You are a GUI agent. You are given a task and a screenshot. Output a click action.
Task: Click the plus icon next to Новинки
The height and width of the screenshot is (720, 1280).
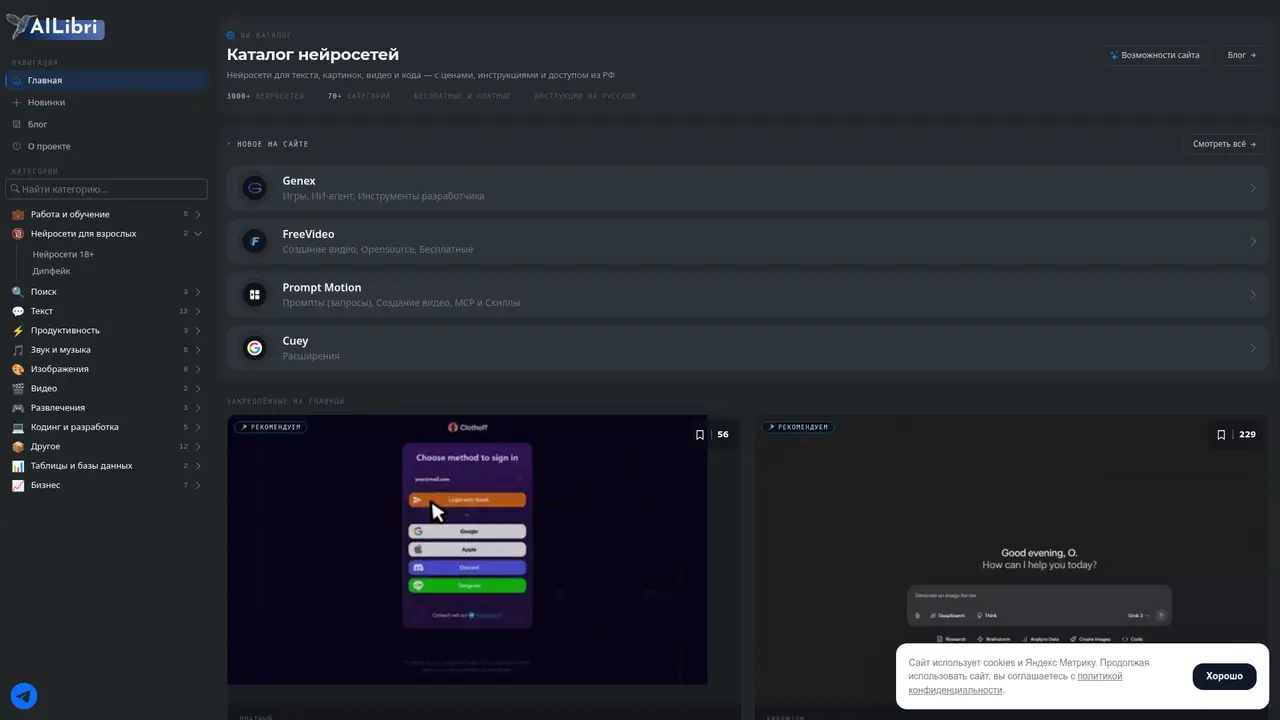16,102
